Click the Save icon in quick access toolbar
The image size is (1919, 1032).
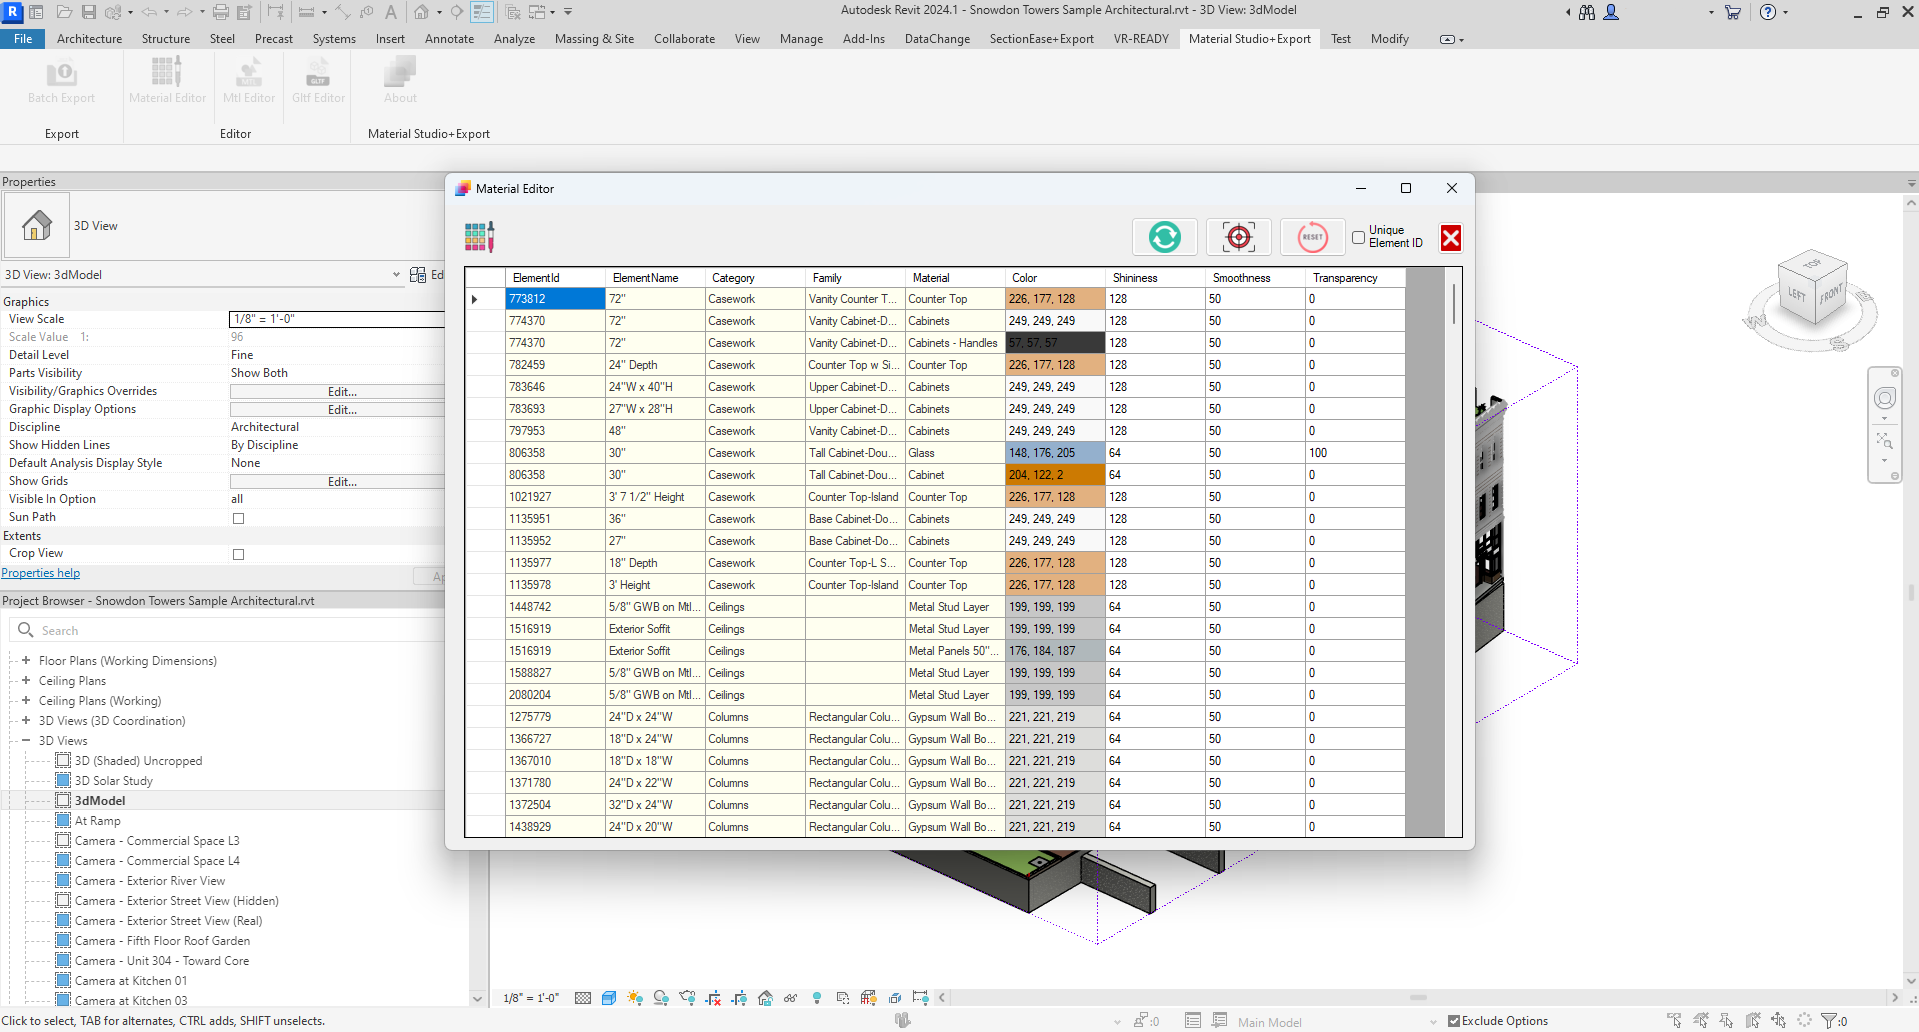89,12
